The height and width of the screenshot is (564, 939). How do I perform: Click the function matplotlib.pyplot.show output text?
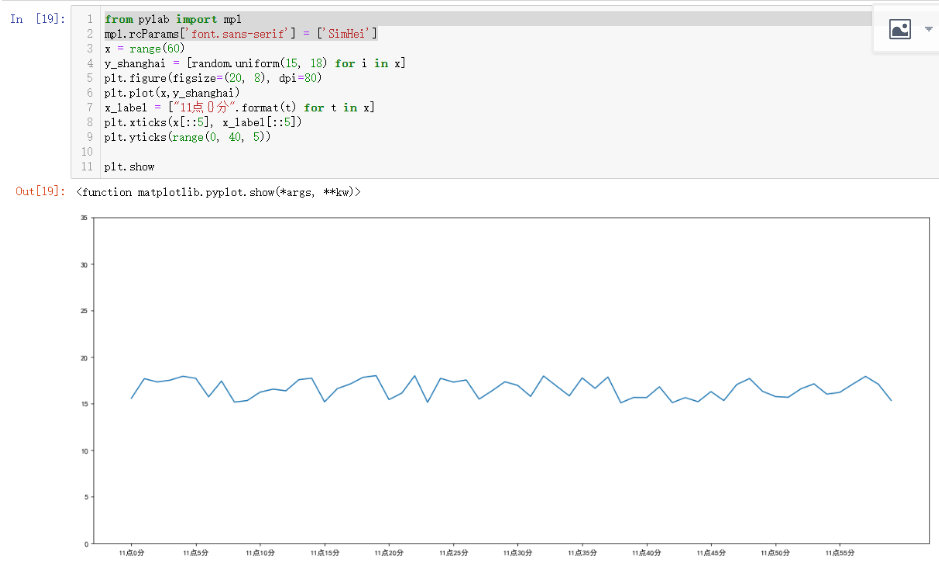pos(219,192)
